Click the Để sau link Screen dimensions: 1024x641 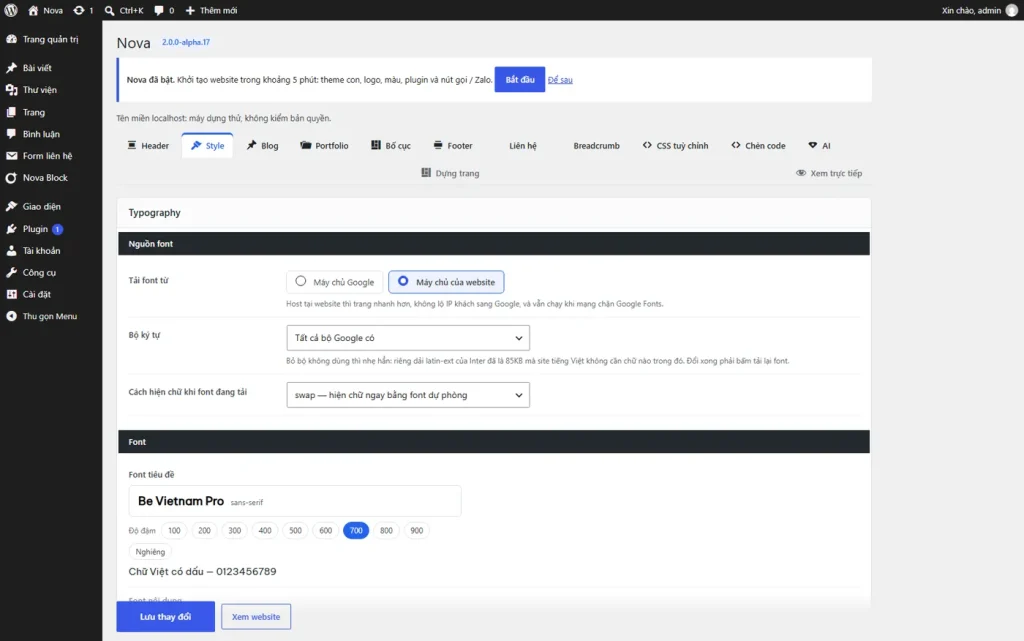[x=560, y=80]
